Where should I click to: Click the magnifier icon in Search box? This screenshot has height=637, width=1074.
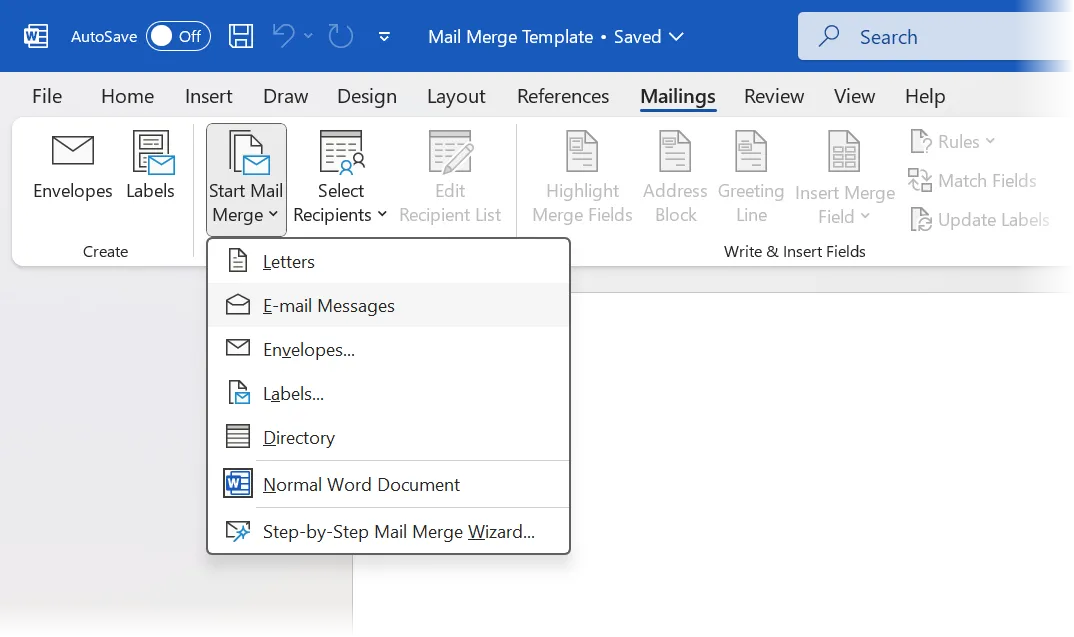click(829, 36)
